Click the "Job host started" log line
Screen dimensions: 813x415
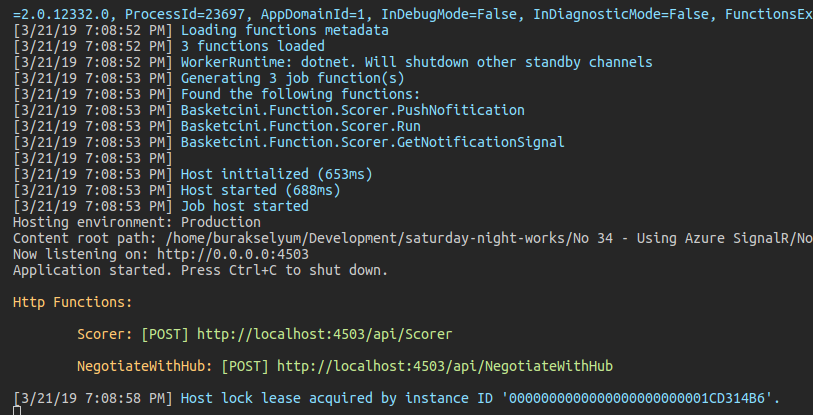(x=244, y=206)
